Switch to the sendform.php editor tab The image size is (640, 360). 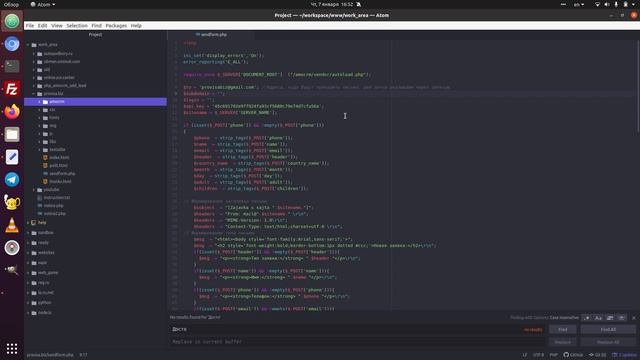pos(211,35)
